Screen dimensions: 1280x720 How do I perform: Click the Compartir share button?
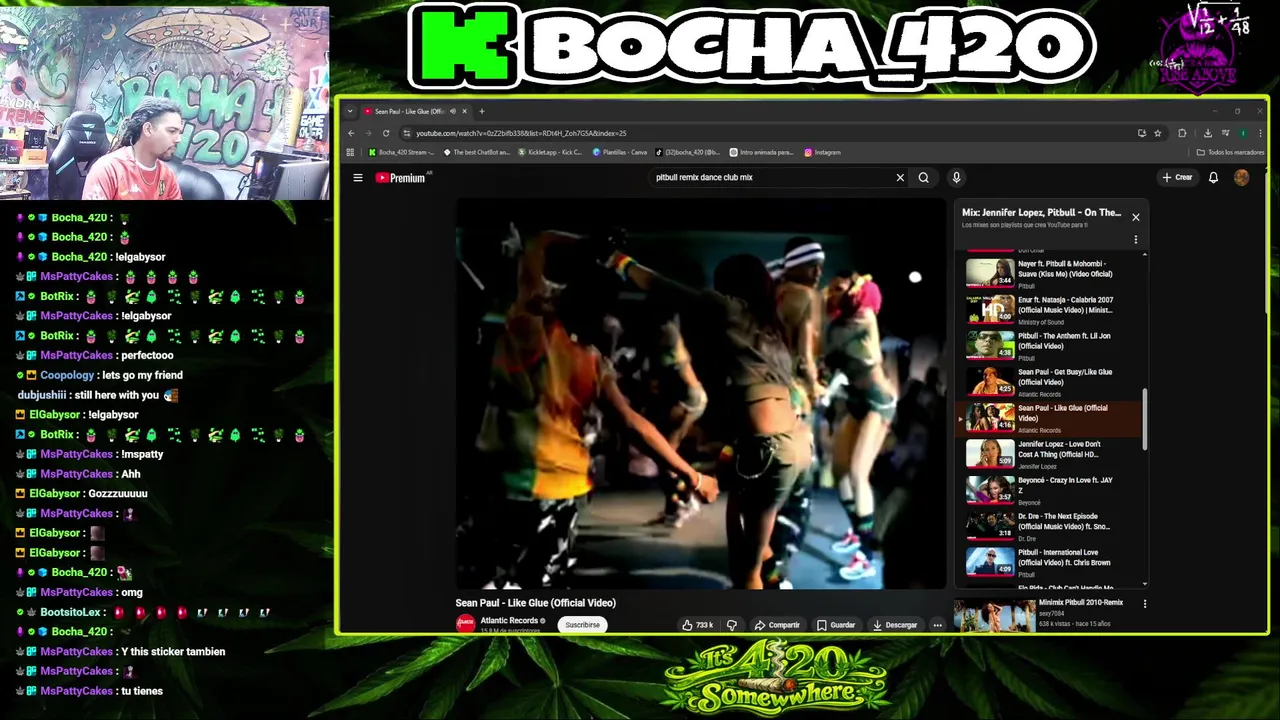tap(777, 625)
